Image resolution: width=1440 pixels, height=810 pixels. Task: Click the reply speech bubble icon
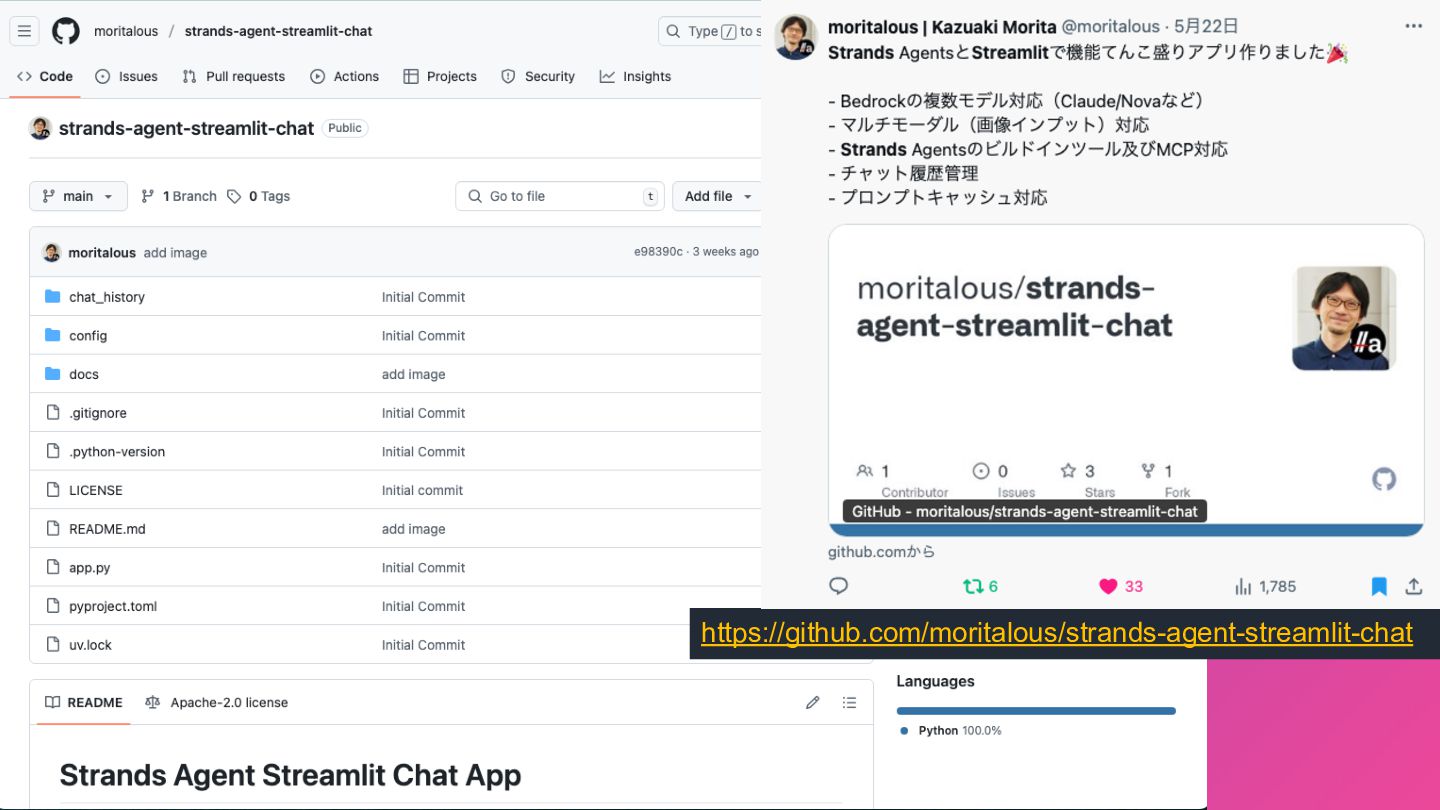click(838, 586)
